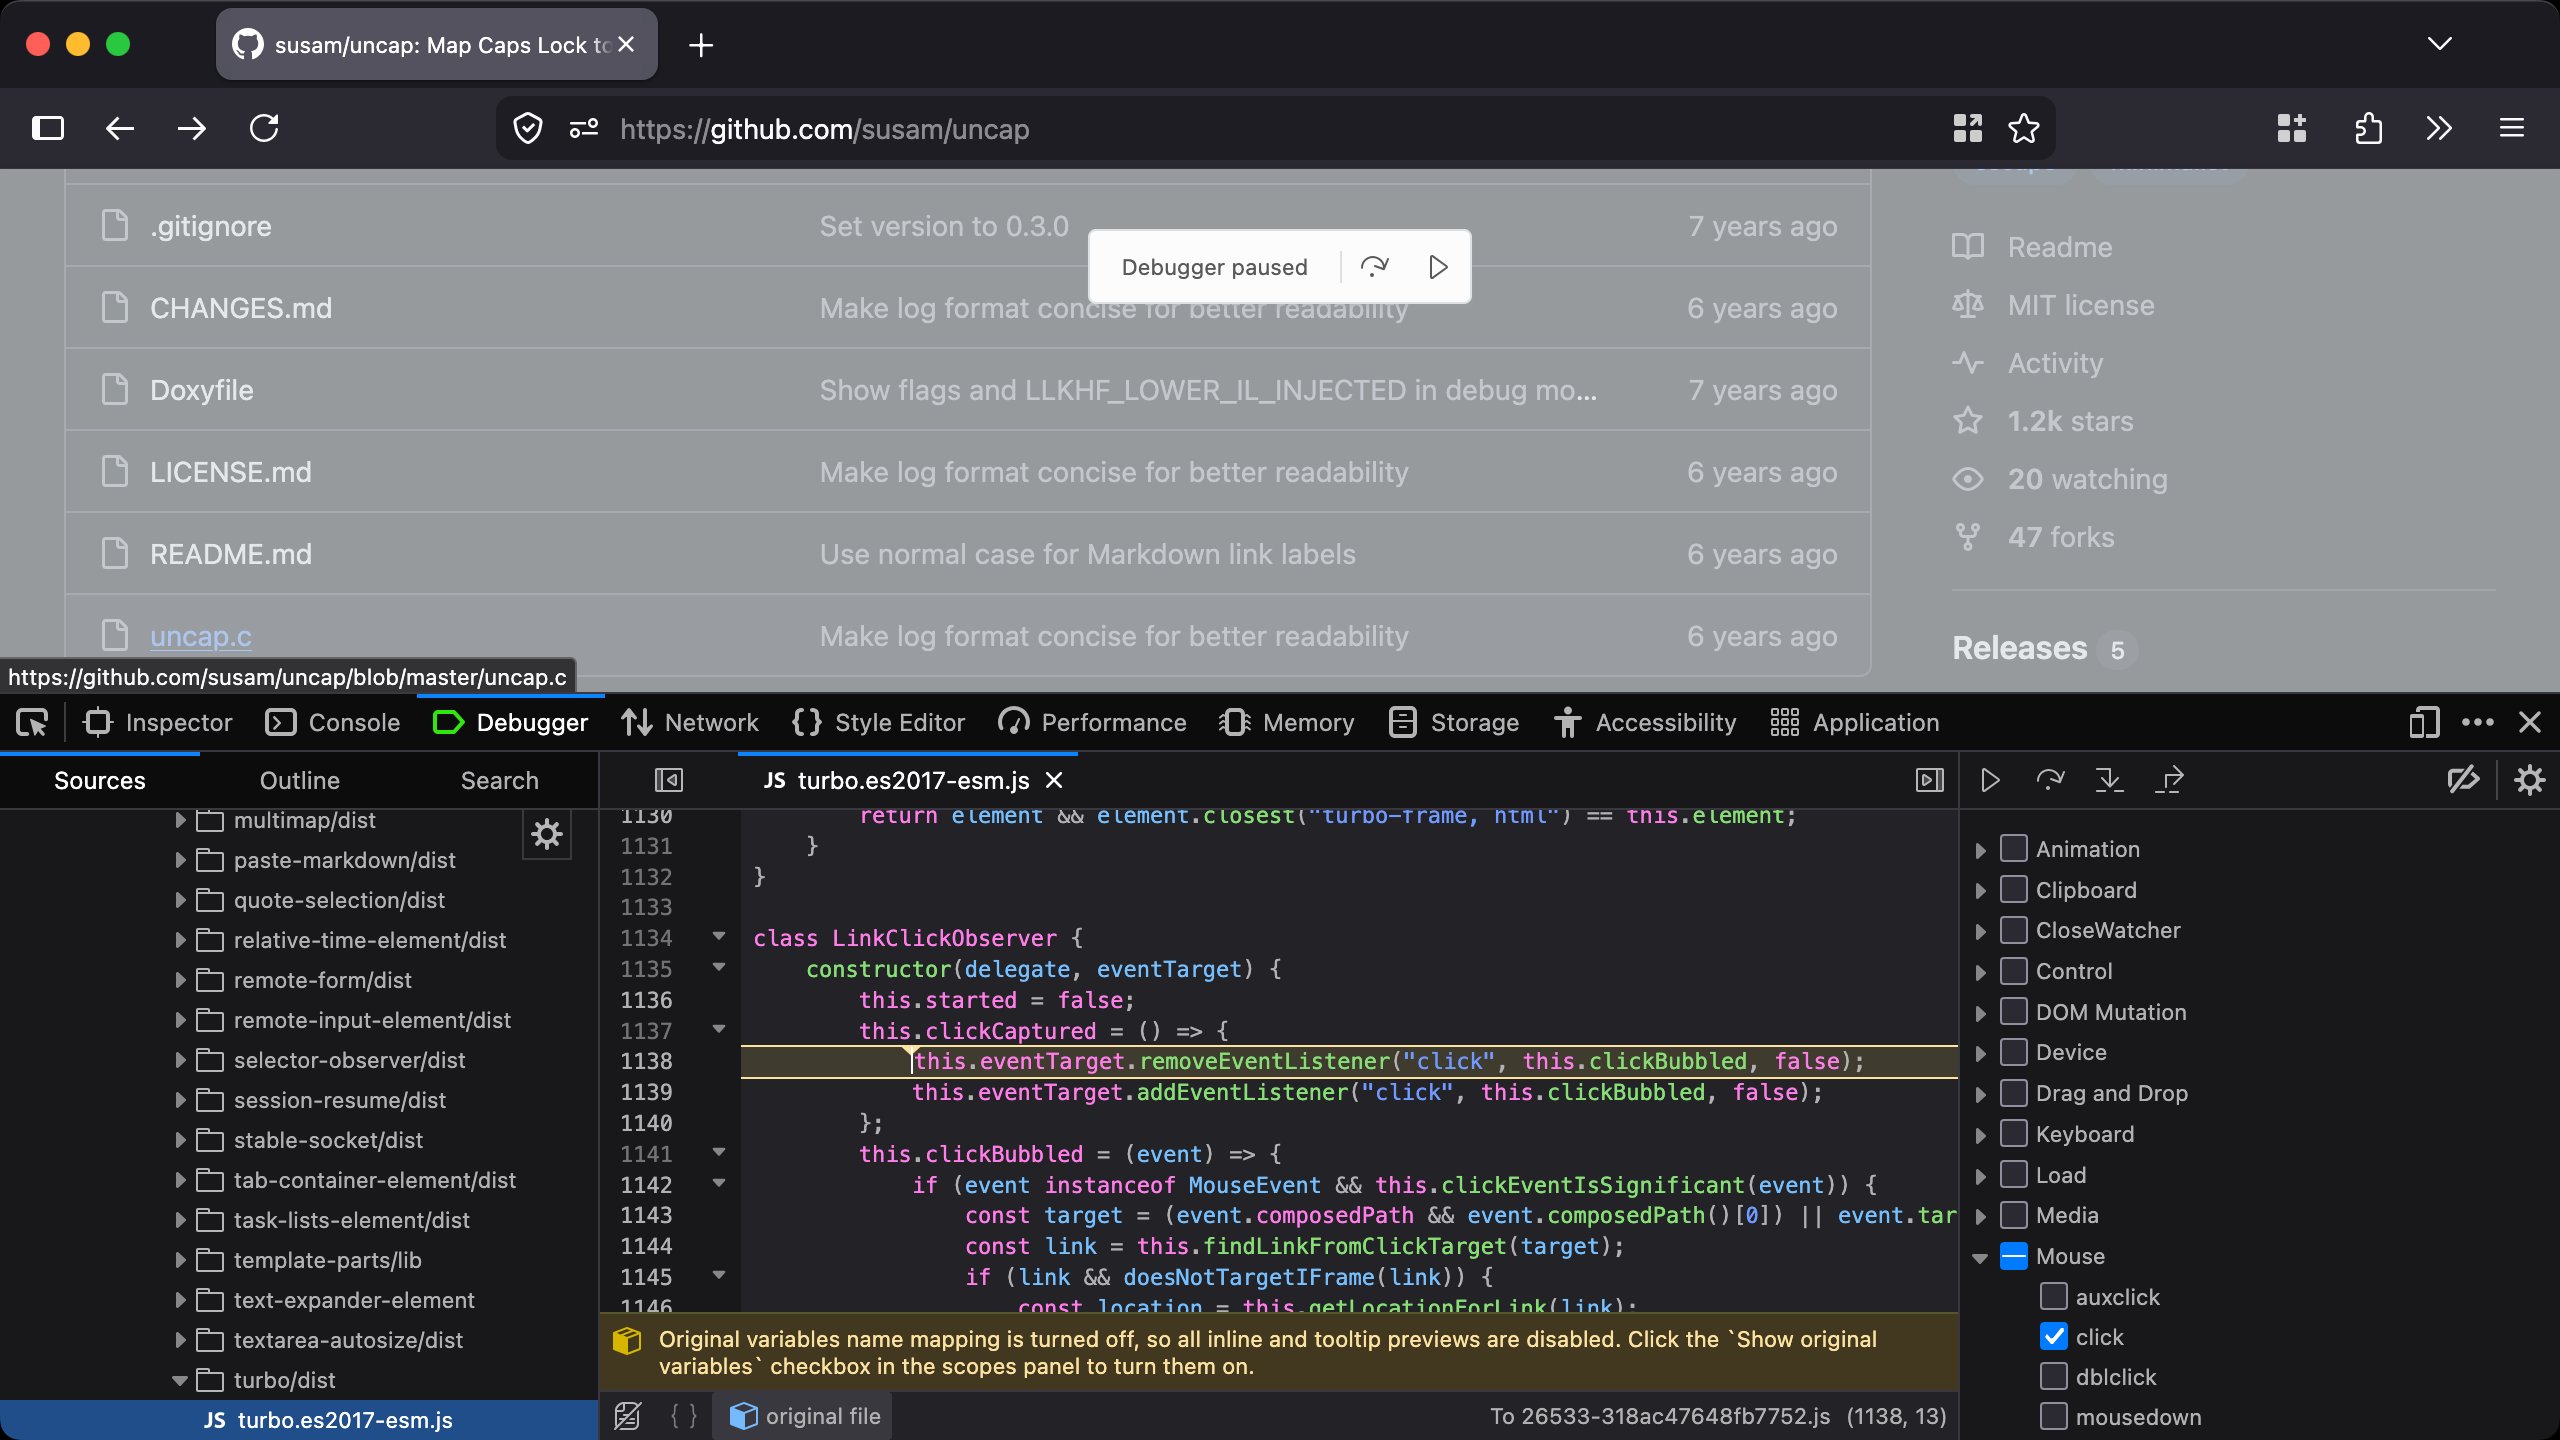Open a new browser tab
Image resolution: width=2560 pixels, height=1440 pixels.
(x=701, y=45)
